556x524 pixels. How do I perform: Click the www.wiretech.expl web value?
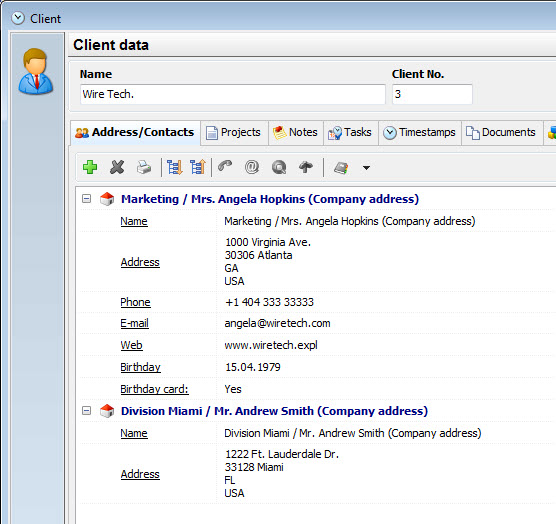point(271,345)
